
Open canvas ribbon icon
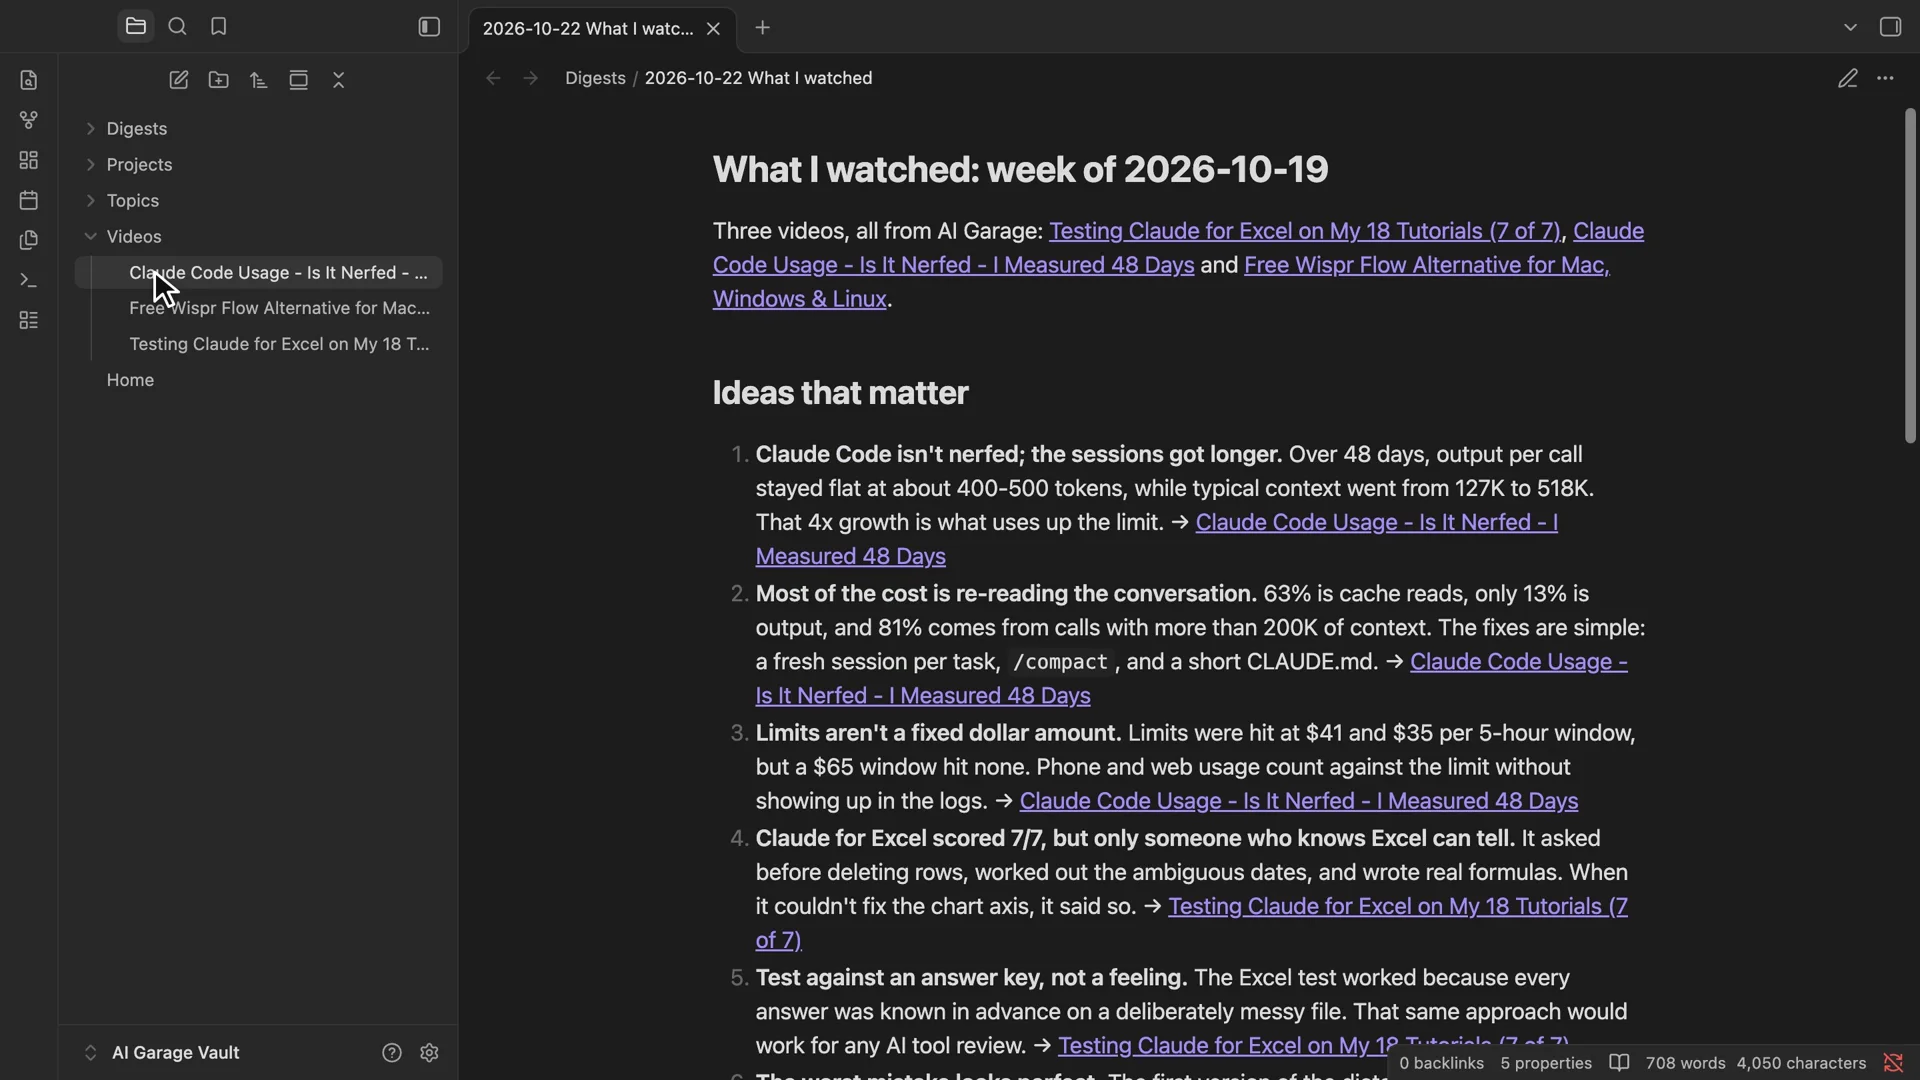(29, 160)
